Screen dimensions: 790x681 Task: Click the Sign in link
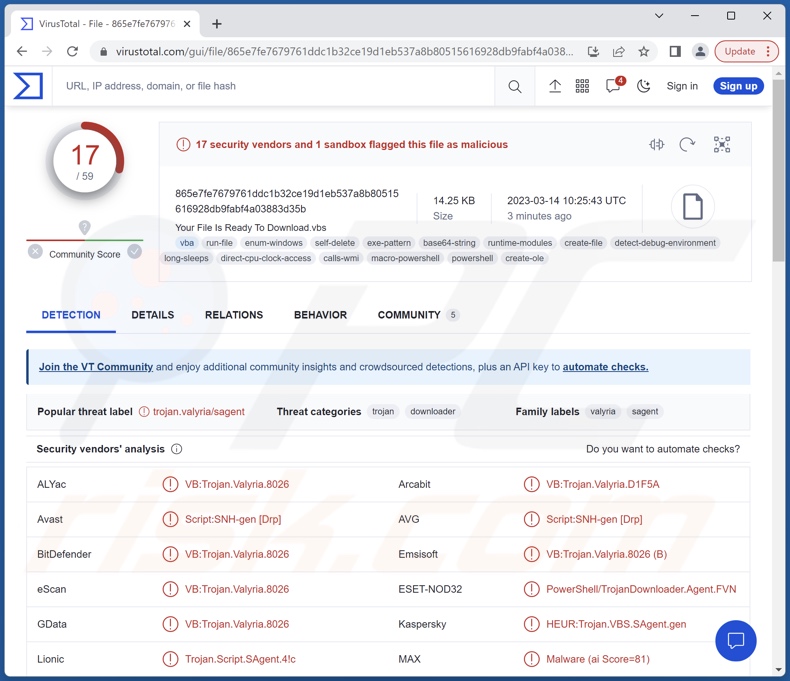point(682,86)
